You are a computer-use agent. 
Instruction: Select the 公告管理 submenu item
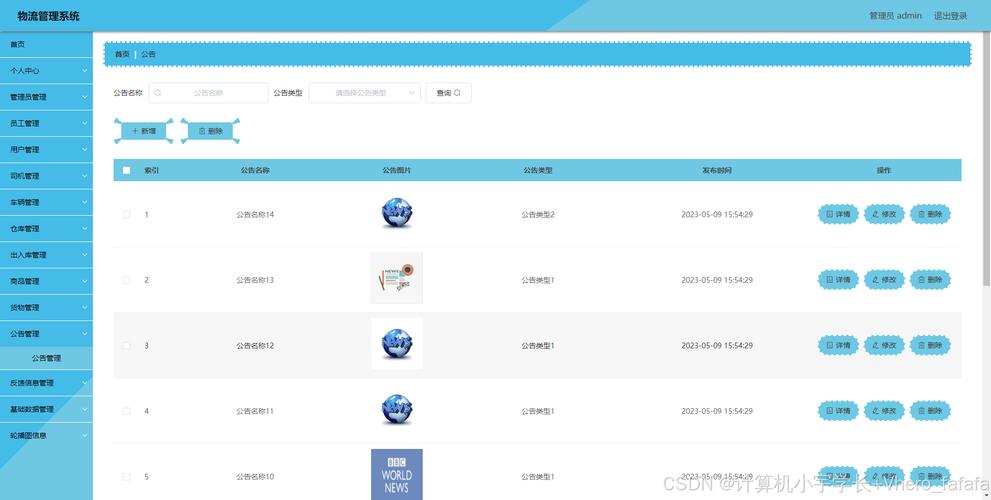(46, 358)
